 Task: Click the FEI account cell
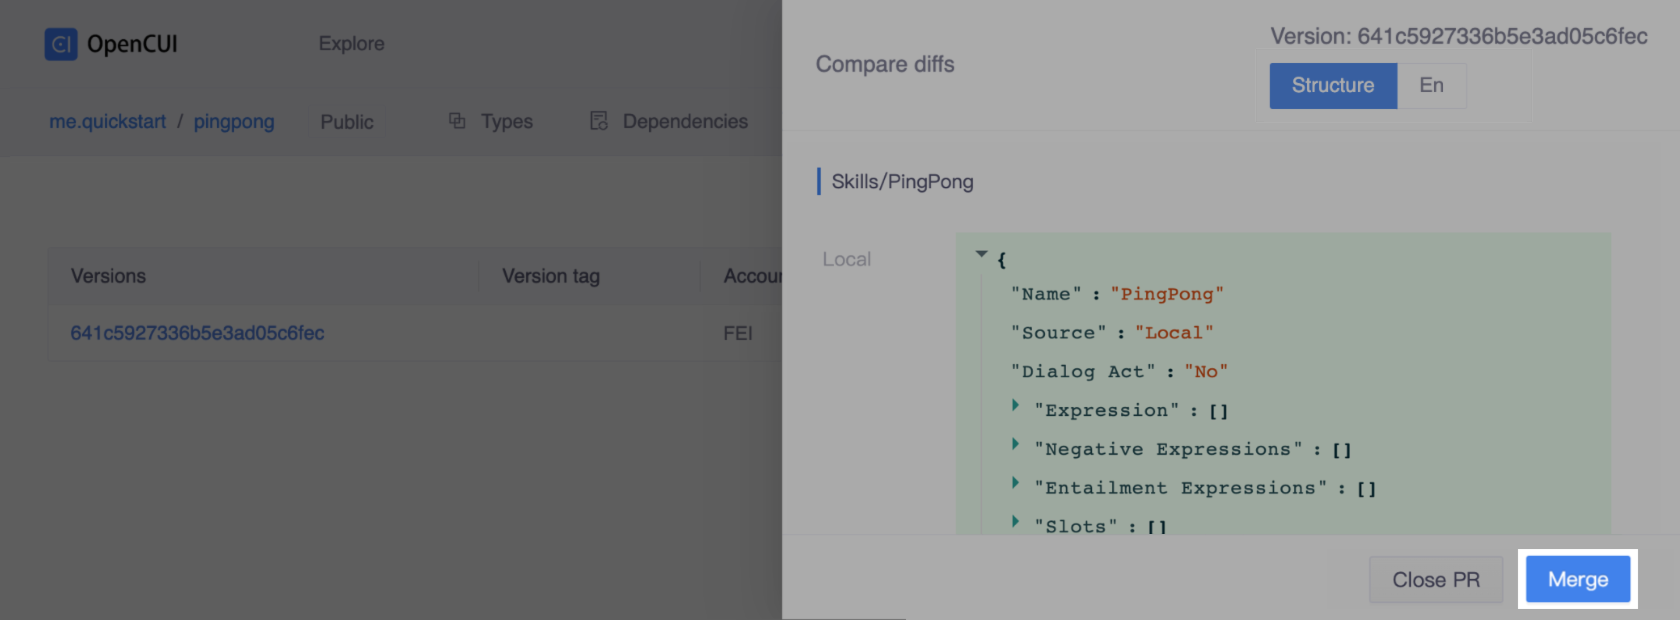738,333
